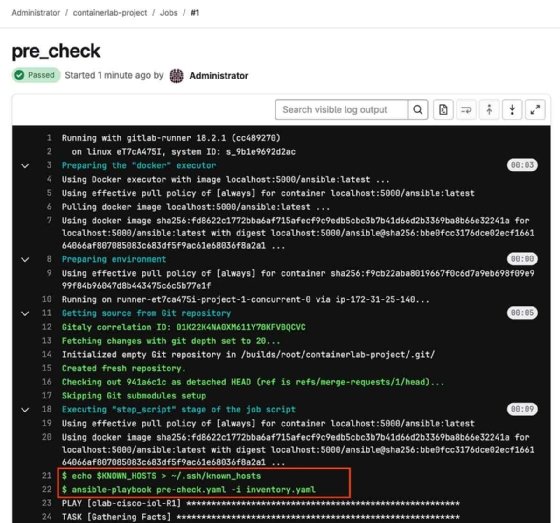Click the 00:03 duration badge
The width and height of the screenshot is (560, 523).
tap(522, 165)
